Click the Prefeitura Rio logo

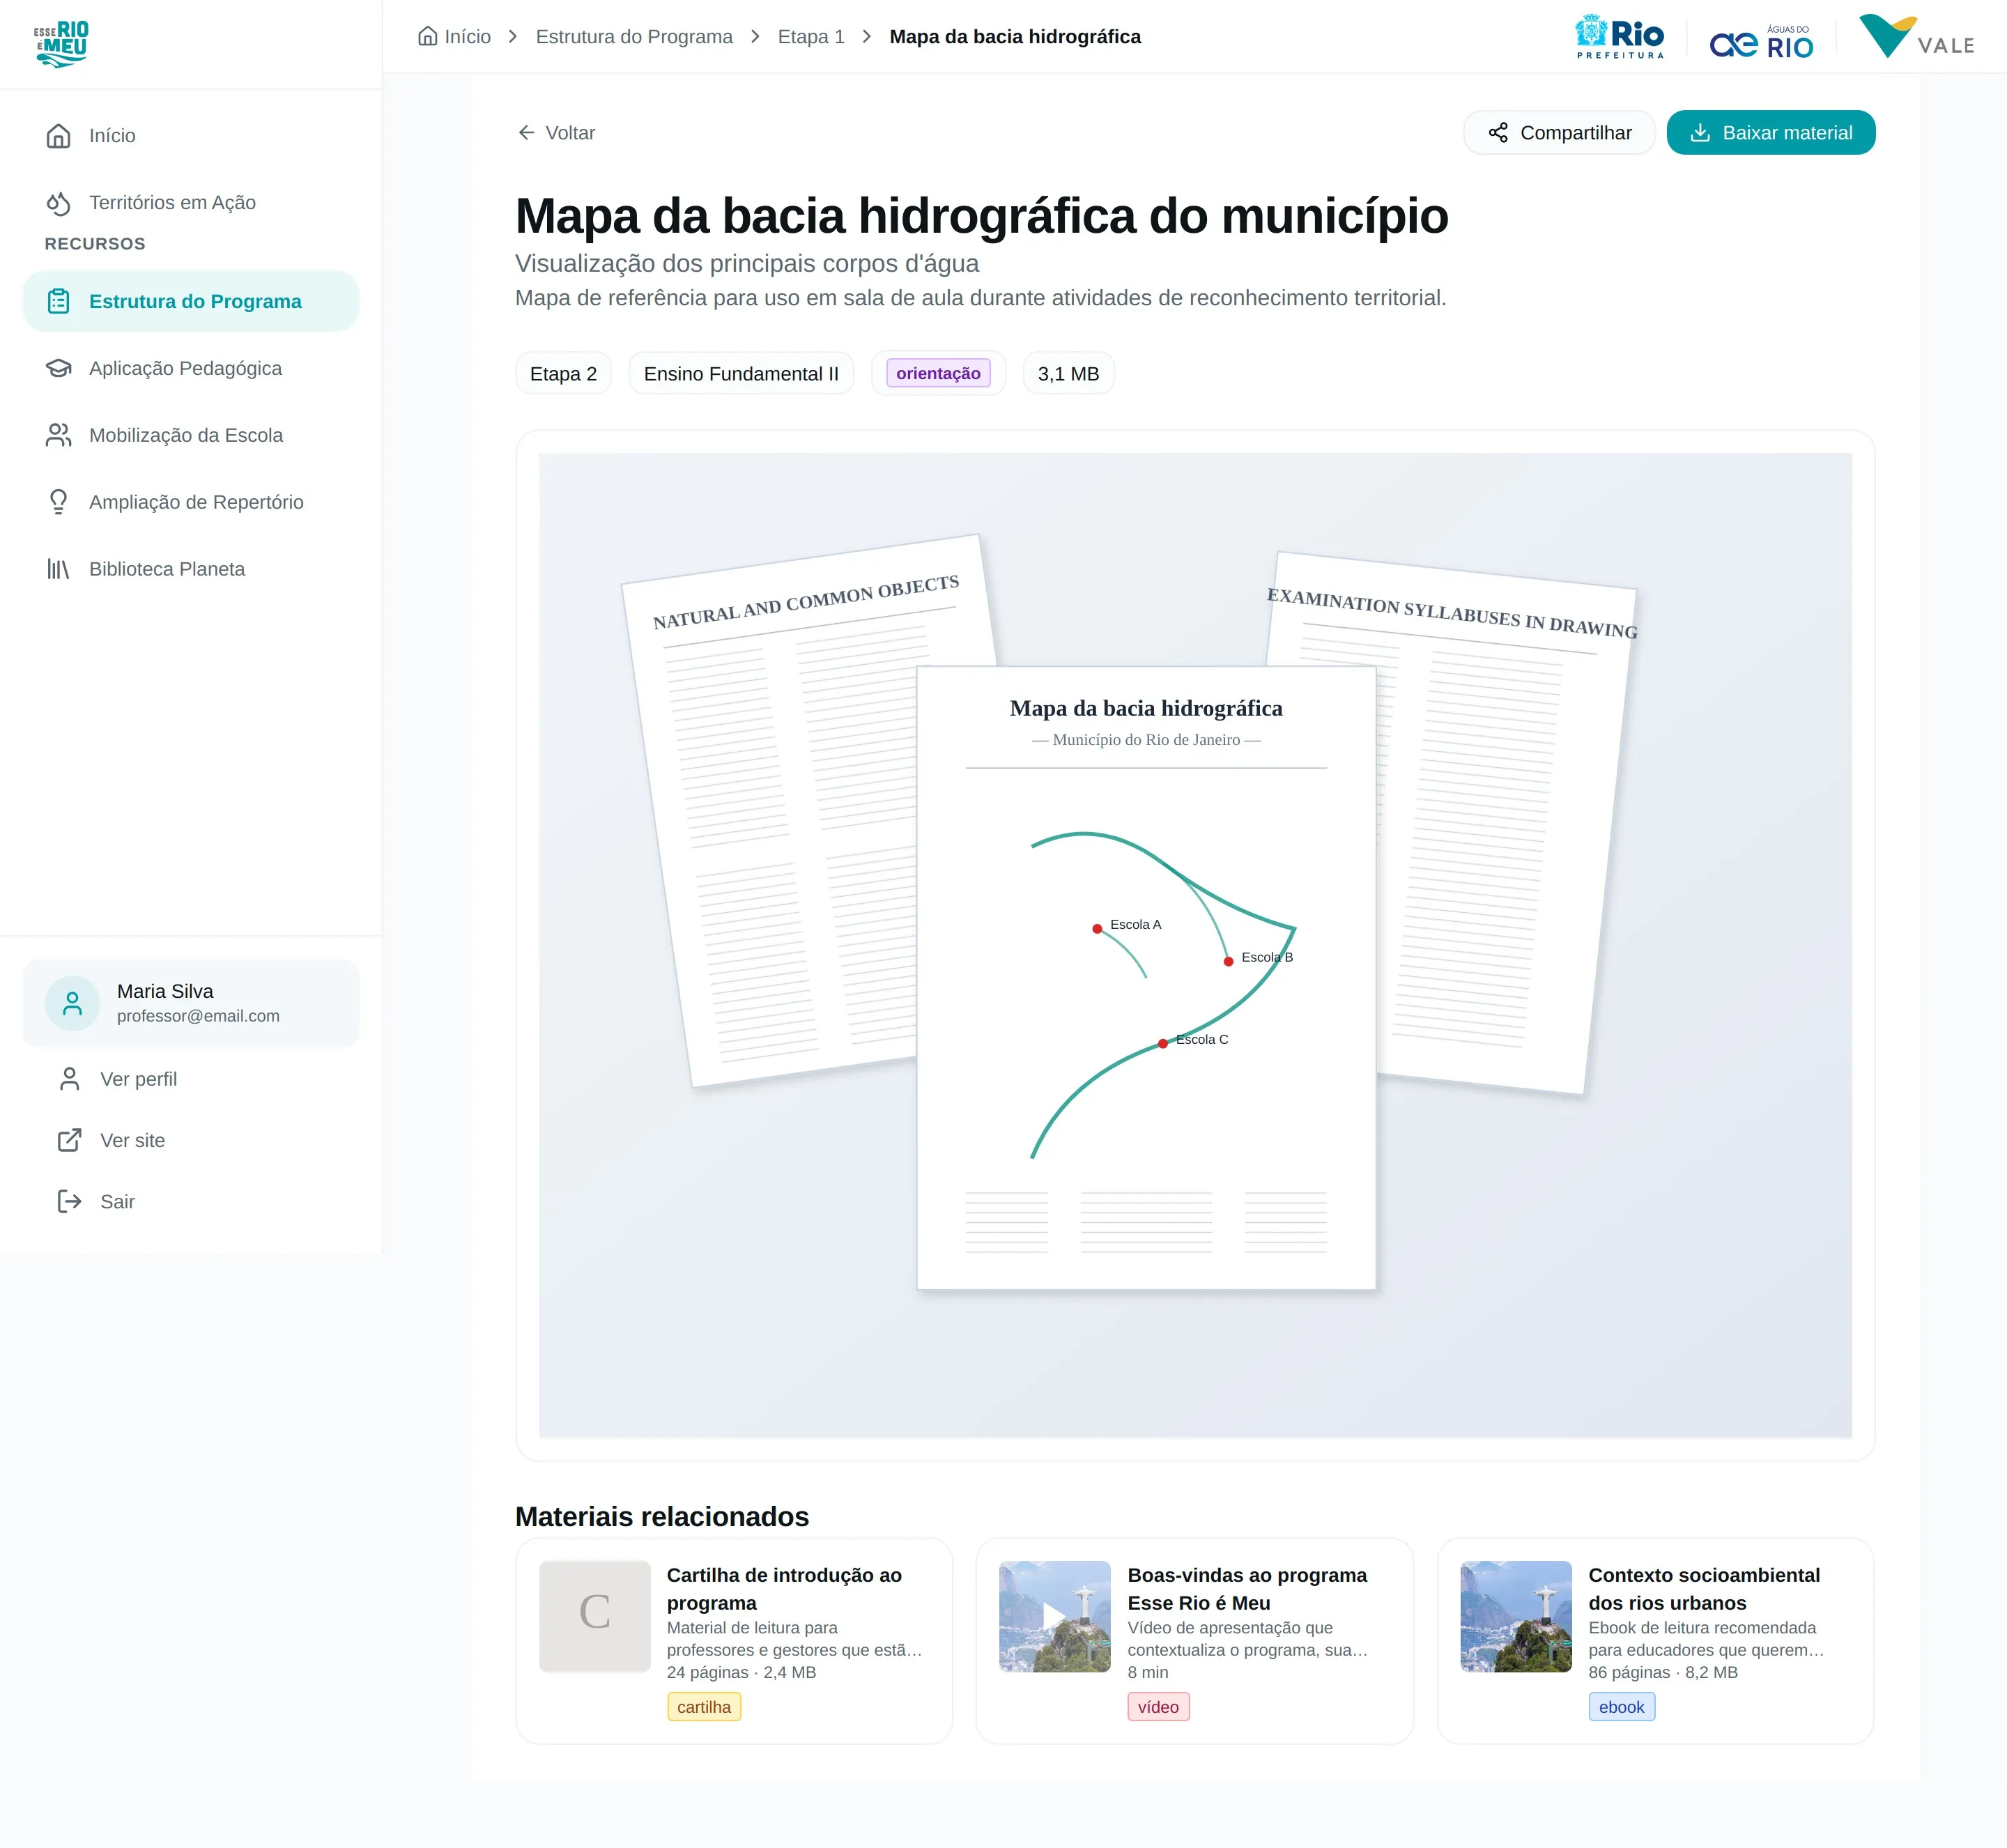click(1620, 37)
